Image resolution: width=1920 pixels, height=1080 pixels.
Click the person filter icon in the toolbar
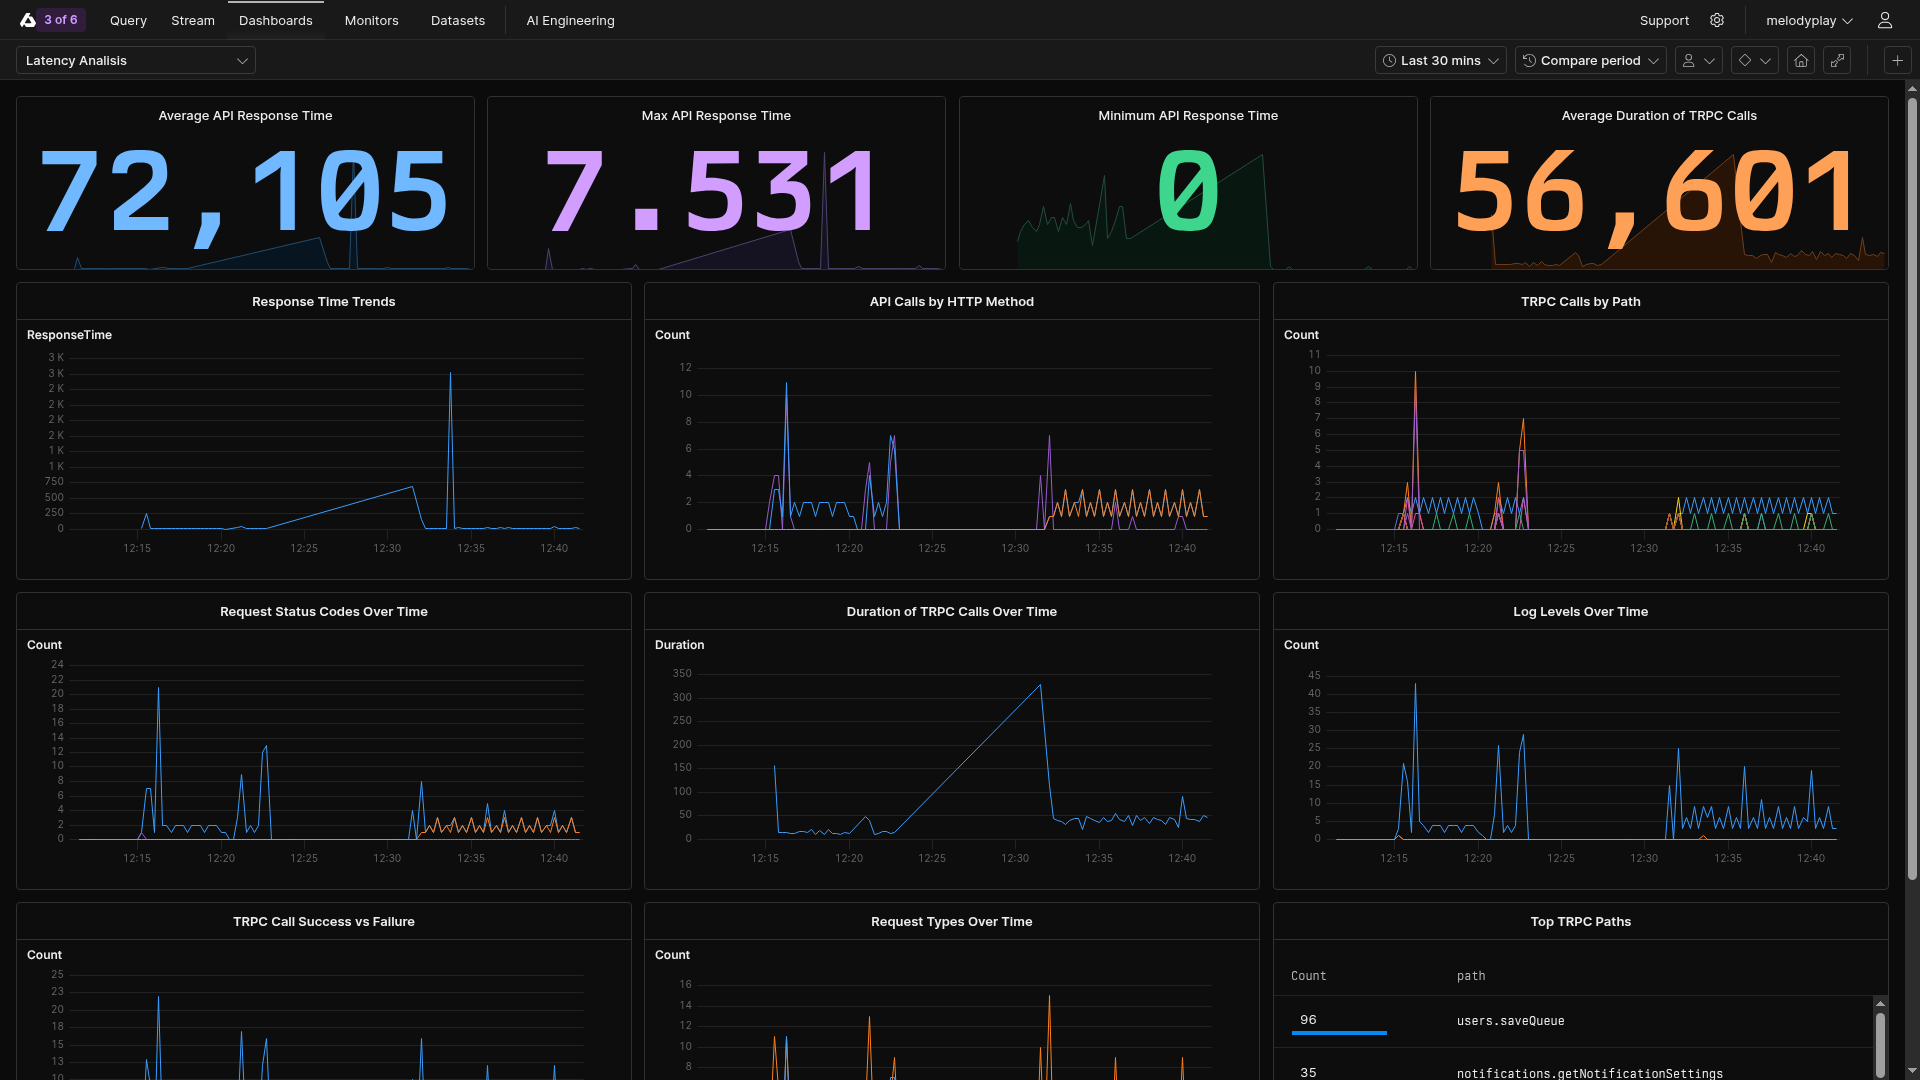click(1698, 60)
